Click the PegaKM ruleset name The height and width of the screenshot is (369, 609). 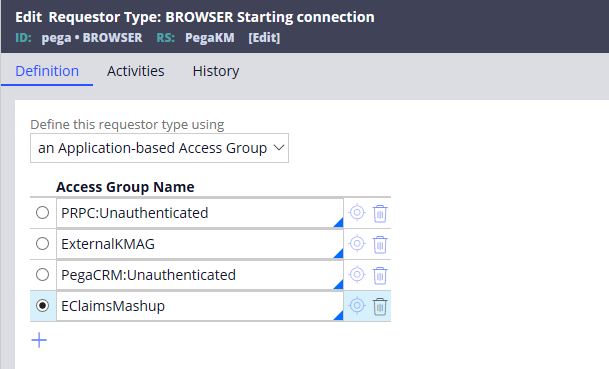point(210,38)
